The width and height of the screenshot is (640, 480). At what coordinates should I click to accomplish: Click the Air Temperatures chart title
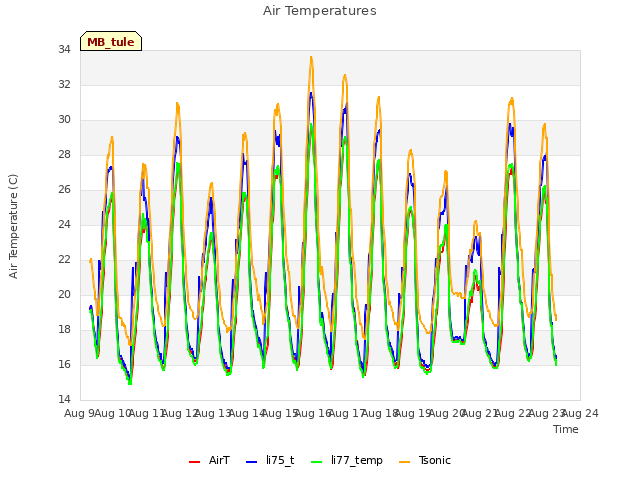(x=320, y=11)
